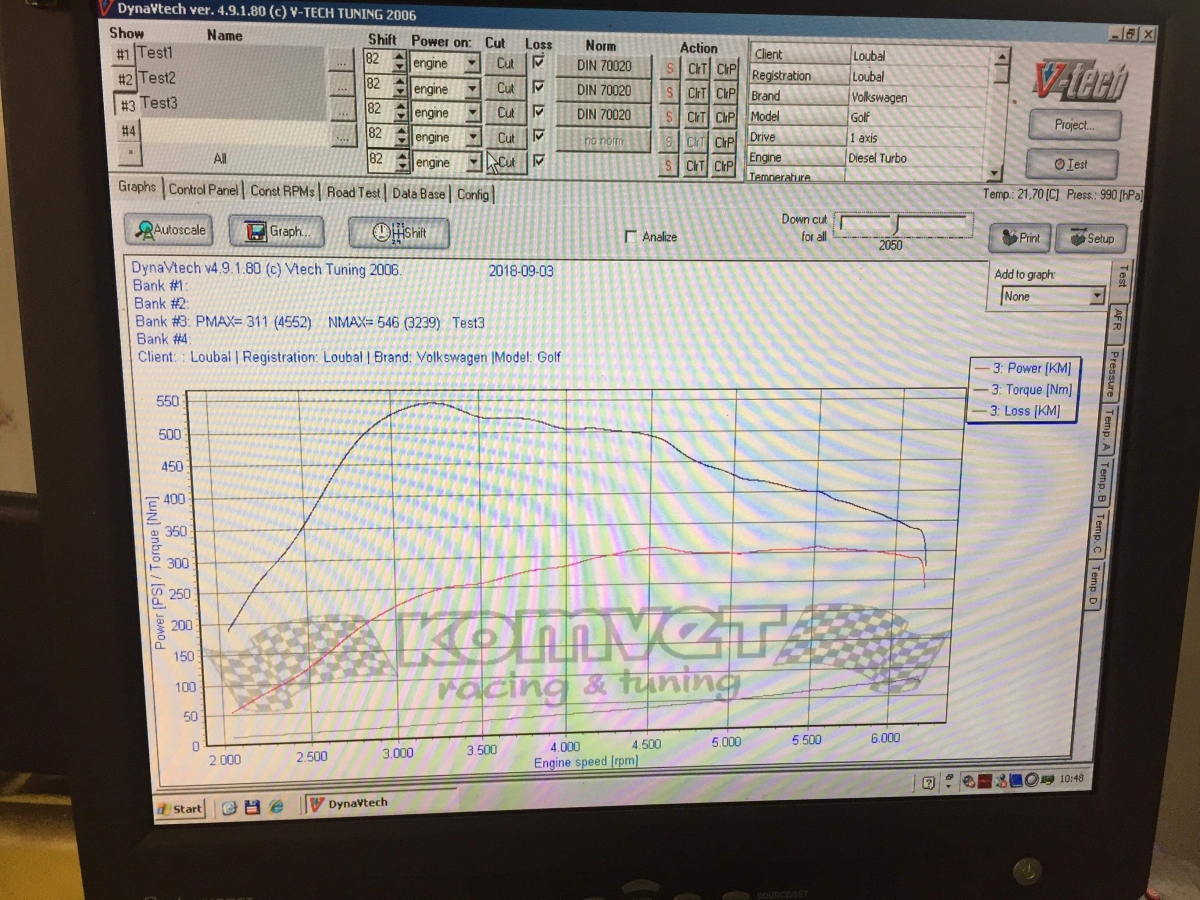Viewport: 1200px width, 900px height.
Task: Click the scroll-up arrow in client info list
Action: (1001, 57)
